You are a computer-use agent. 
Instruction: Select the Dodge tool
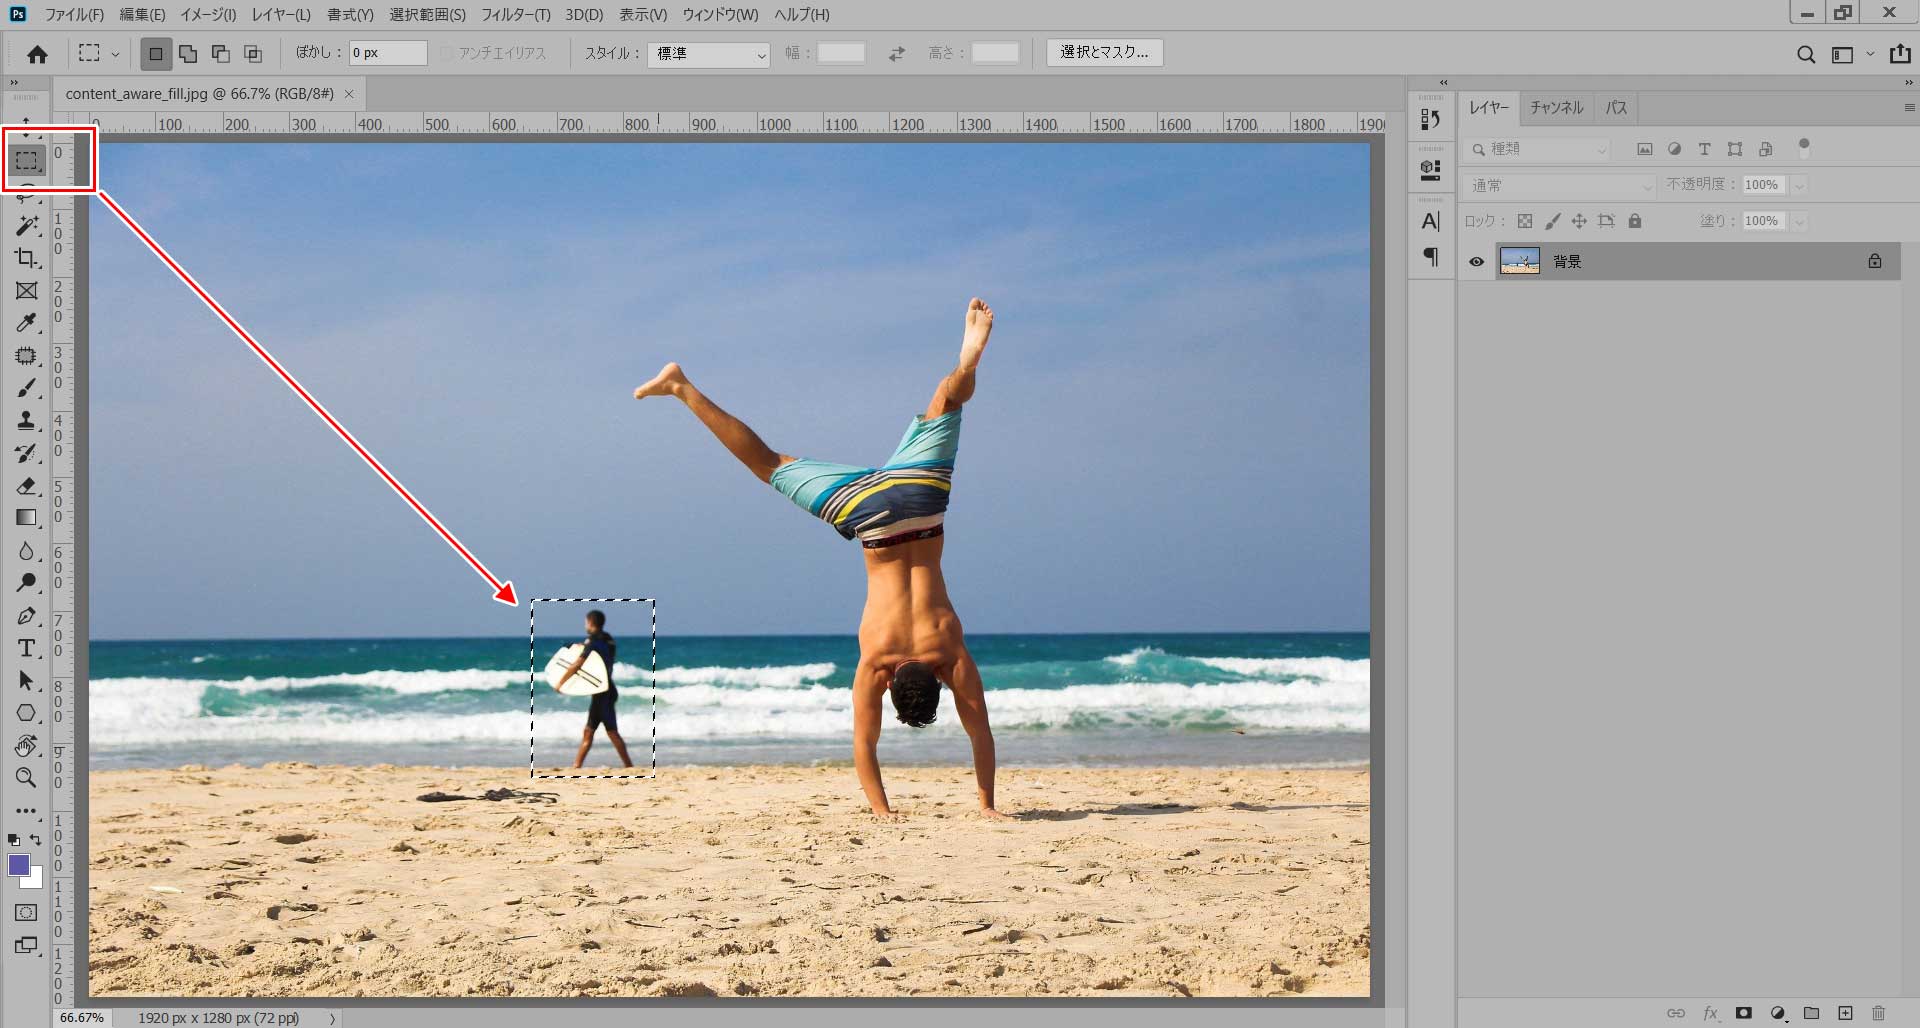pos(26,583)
